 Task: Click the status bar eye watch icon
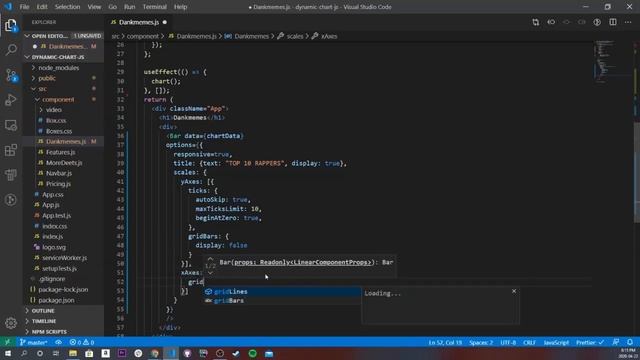point(58,342)
